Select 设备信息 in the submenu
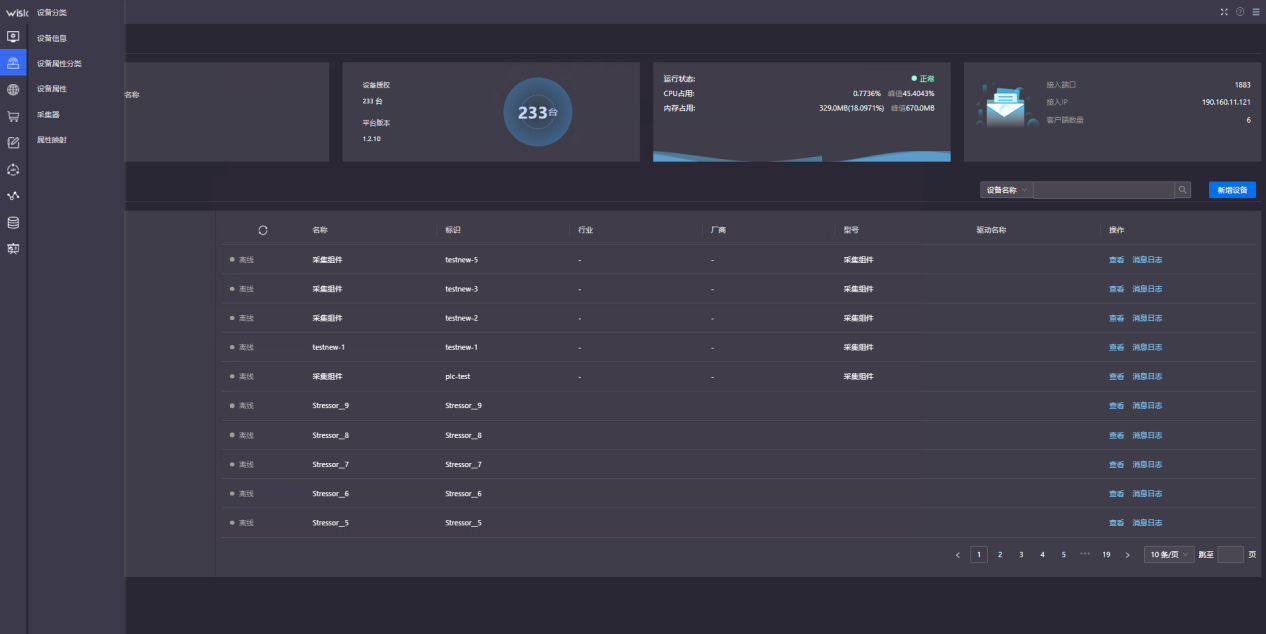Image resolution: width=1266 pixels, height=634 pixels. [52, 38]
